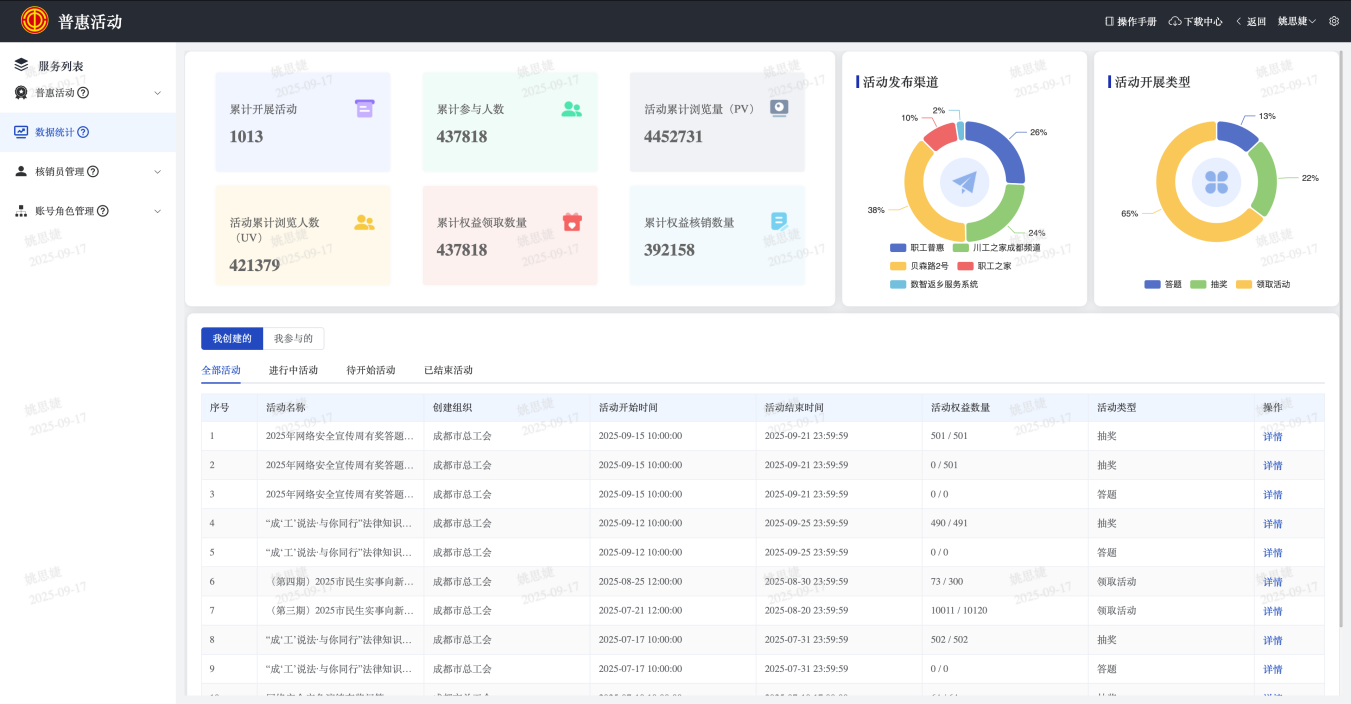Expand the 普惠活动 sidebar menu

coord(157,93)
